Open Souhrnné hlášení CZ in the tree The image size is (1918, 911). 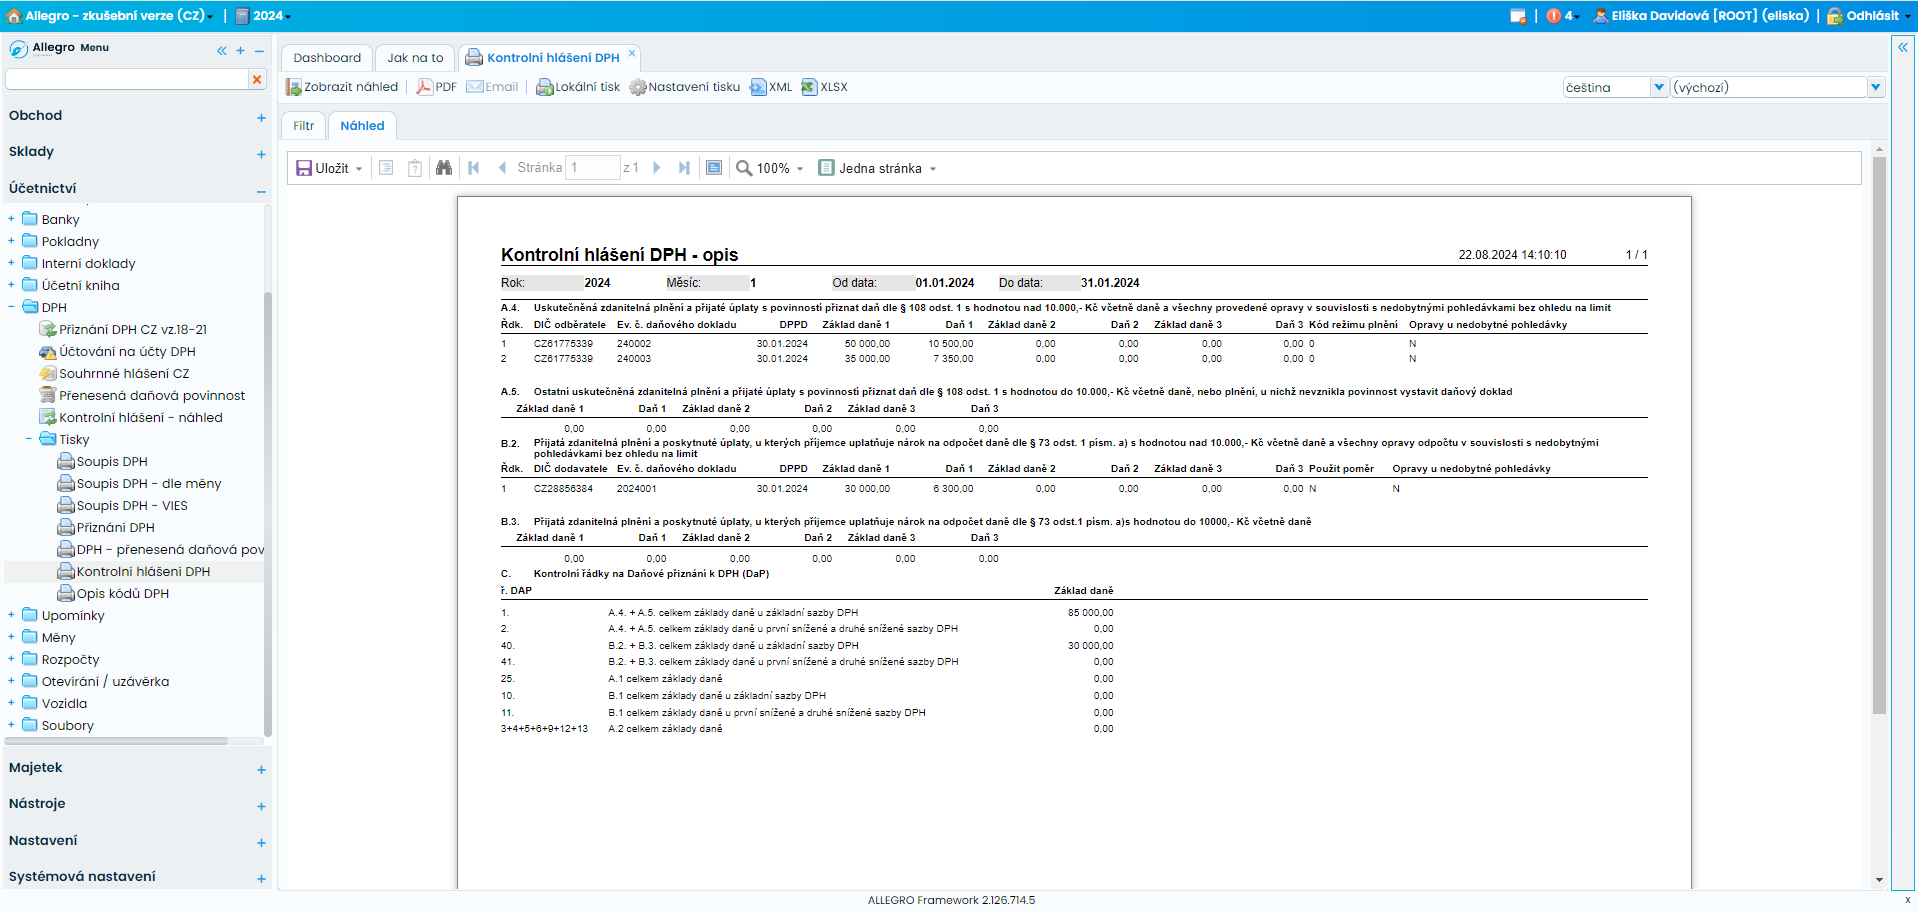click(x=124, y=373)
